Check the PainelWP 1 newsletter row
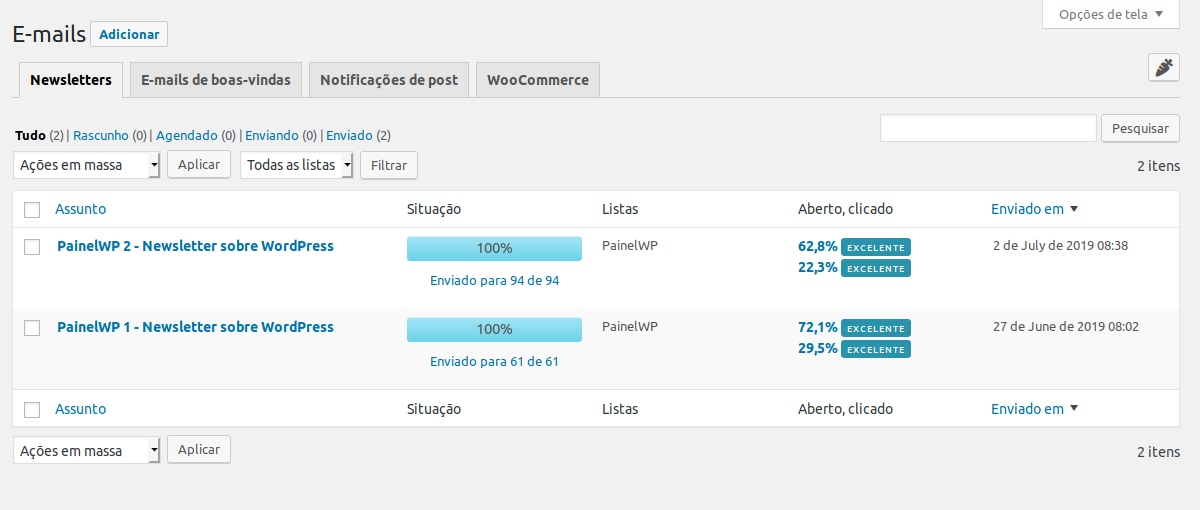 32,327
